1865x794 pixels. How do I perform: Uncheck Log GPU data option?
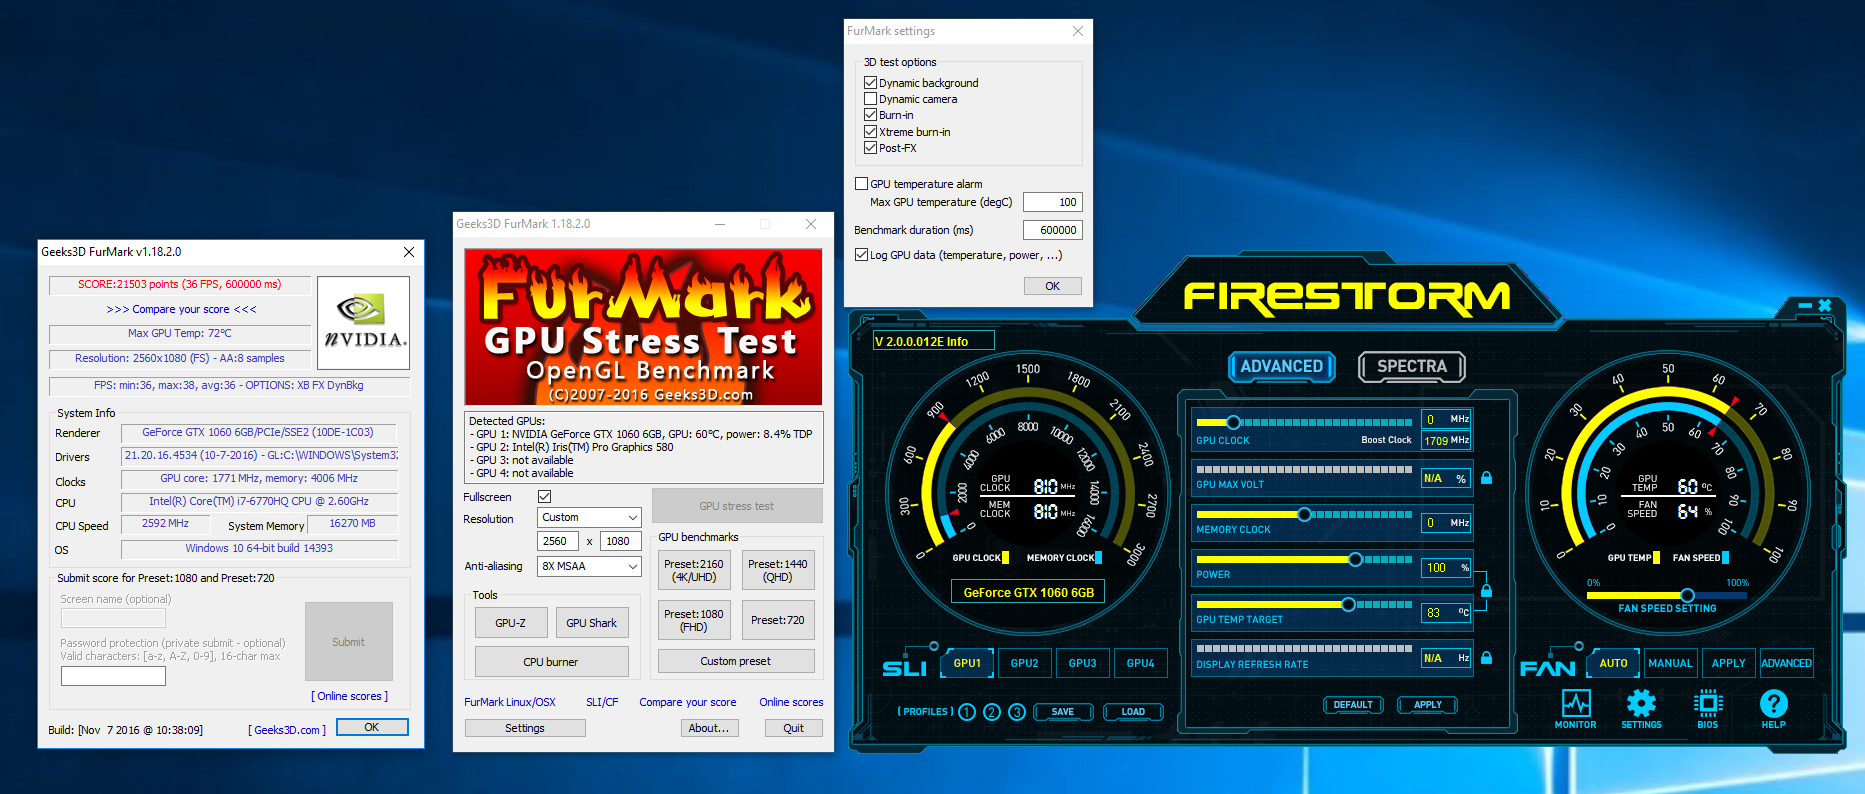[x=862, y=255]
